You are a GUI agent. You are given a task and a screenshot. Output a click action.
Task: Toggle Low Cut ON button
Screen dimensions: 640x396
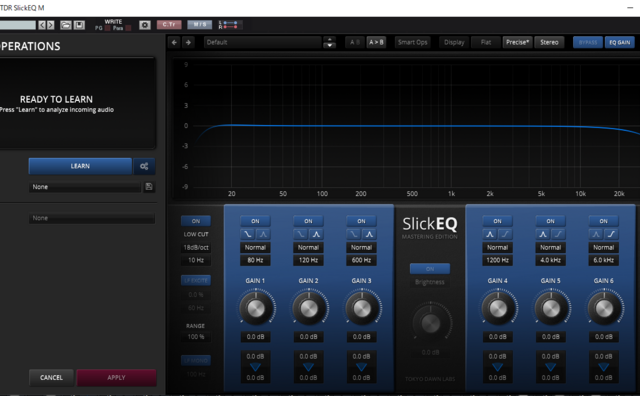(x=196, y=221)
